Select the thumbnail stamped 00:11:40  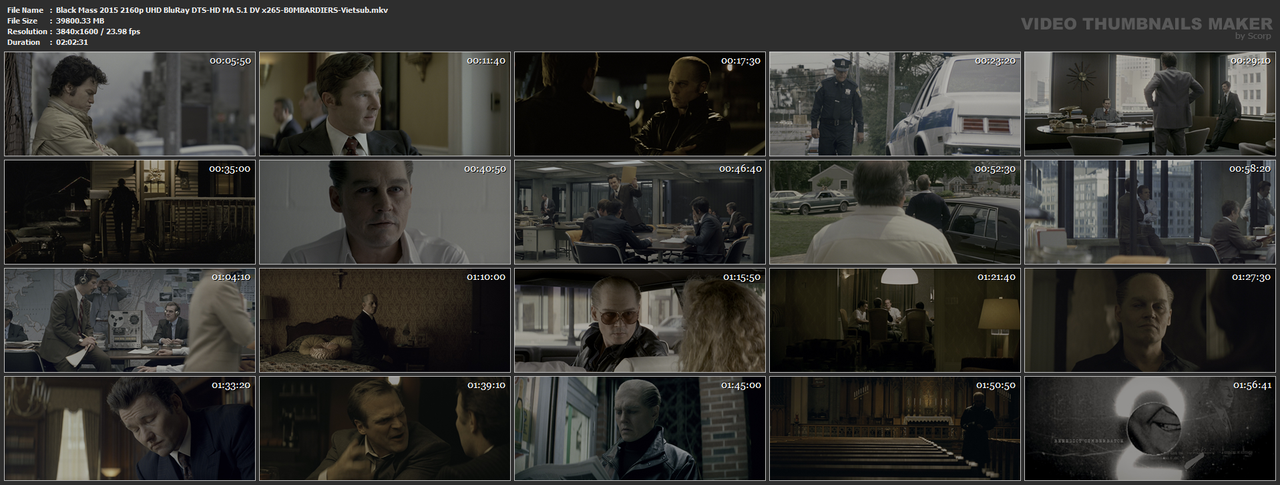(385, 104)
